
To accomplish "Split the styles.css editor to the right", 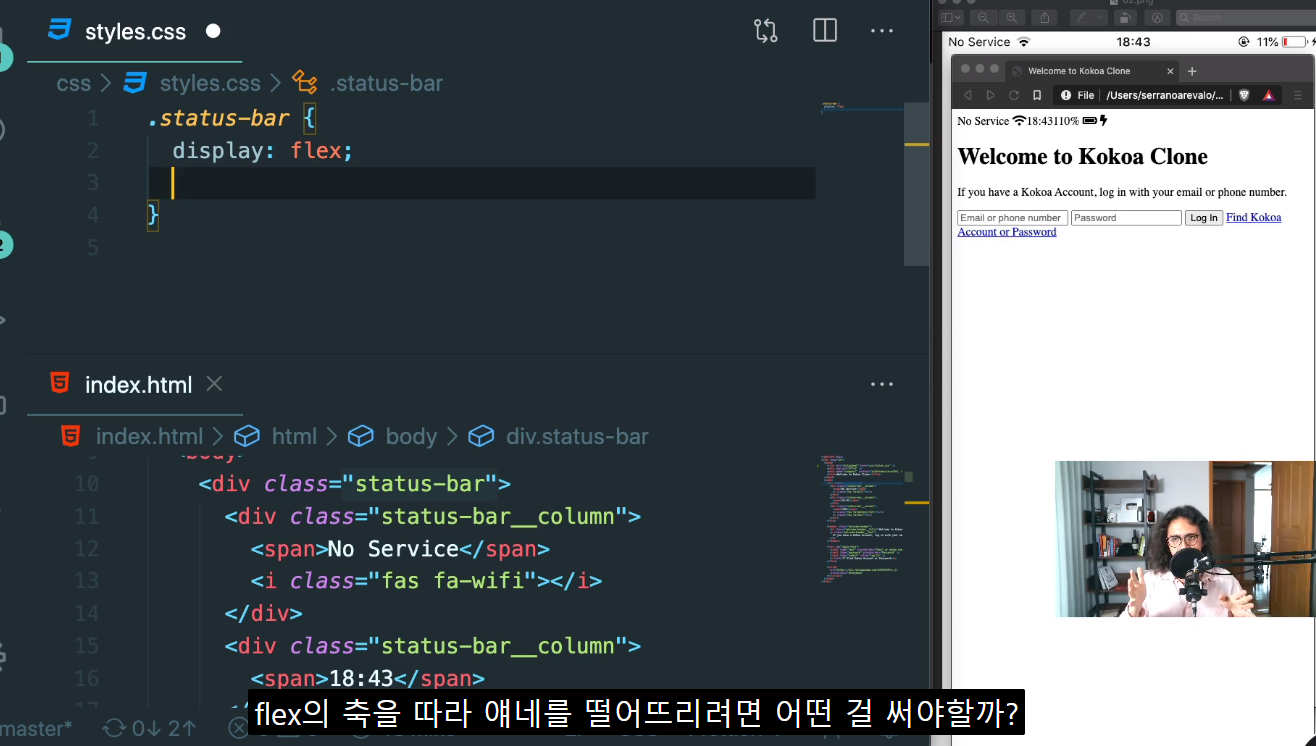I will 825,31.
